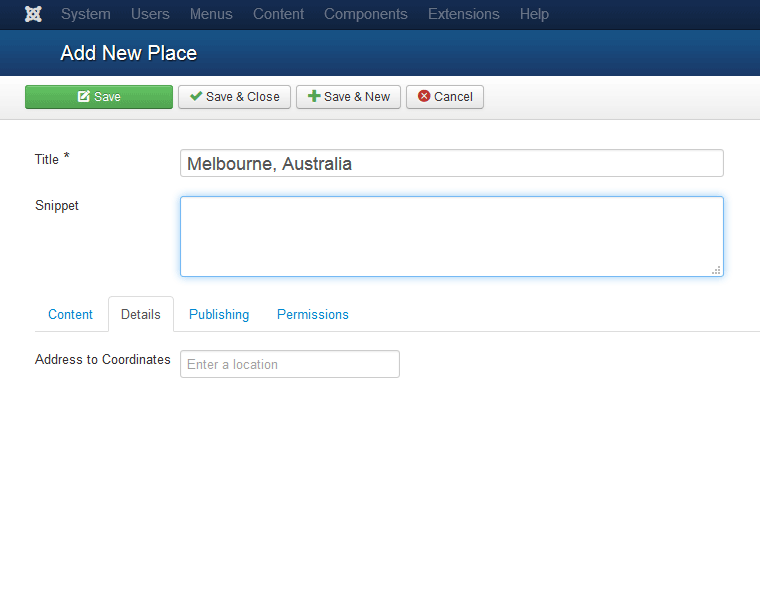Image resolution: width=760 pixels, height=612 pixels.
Task: Click the Joomla logo icon
Action: tap(33, 14)
